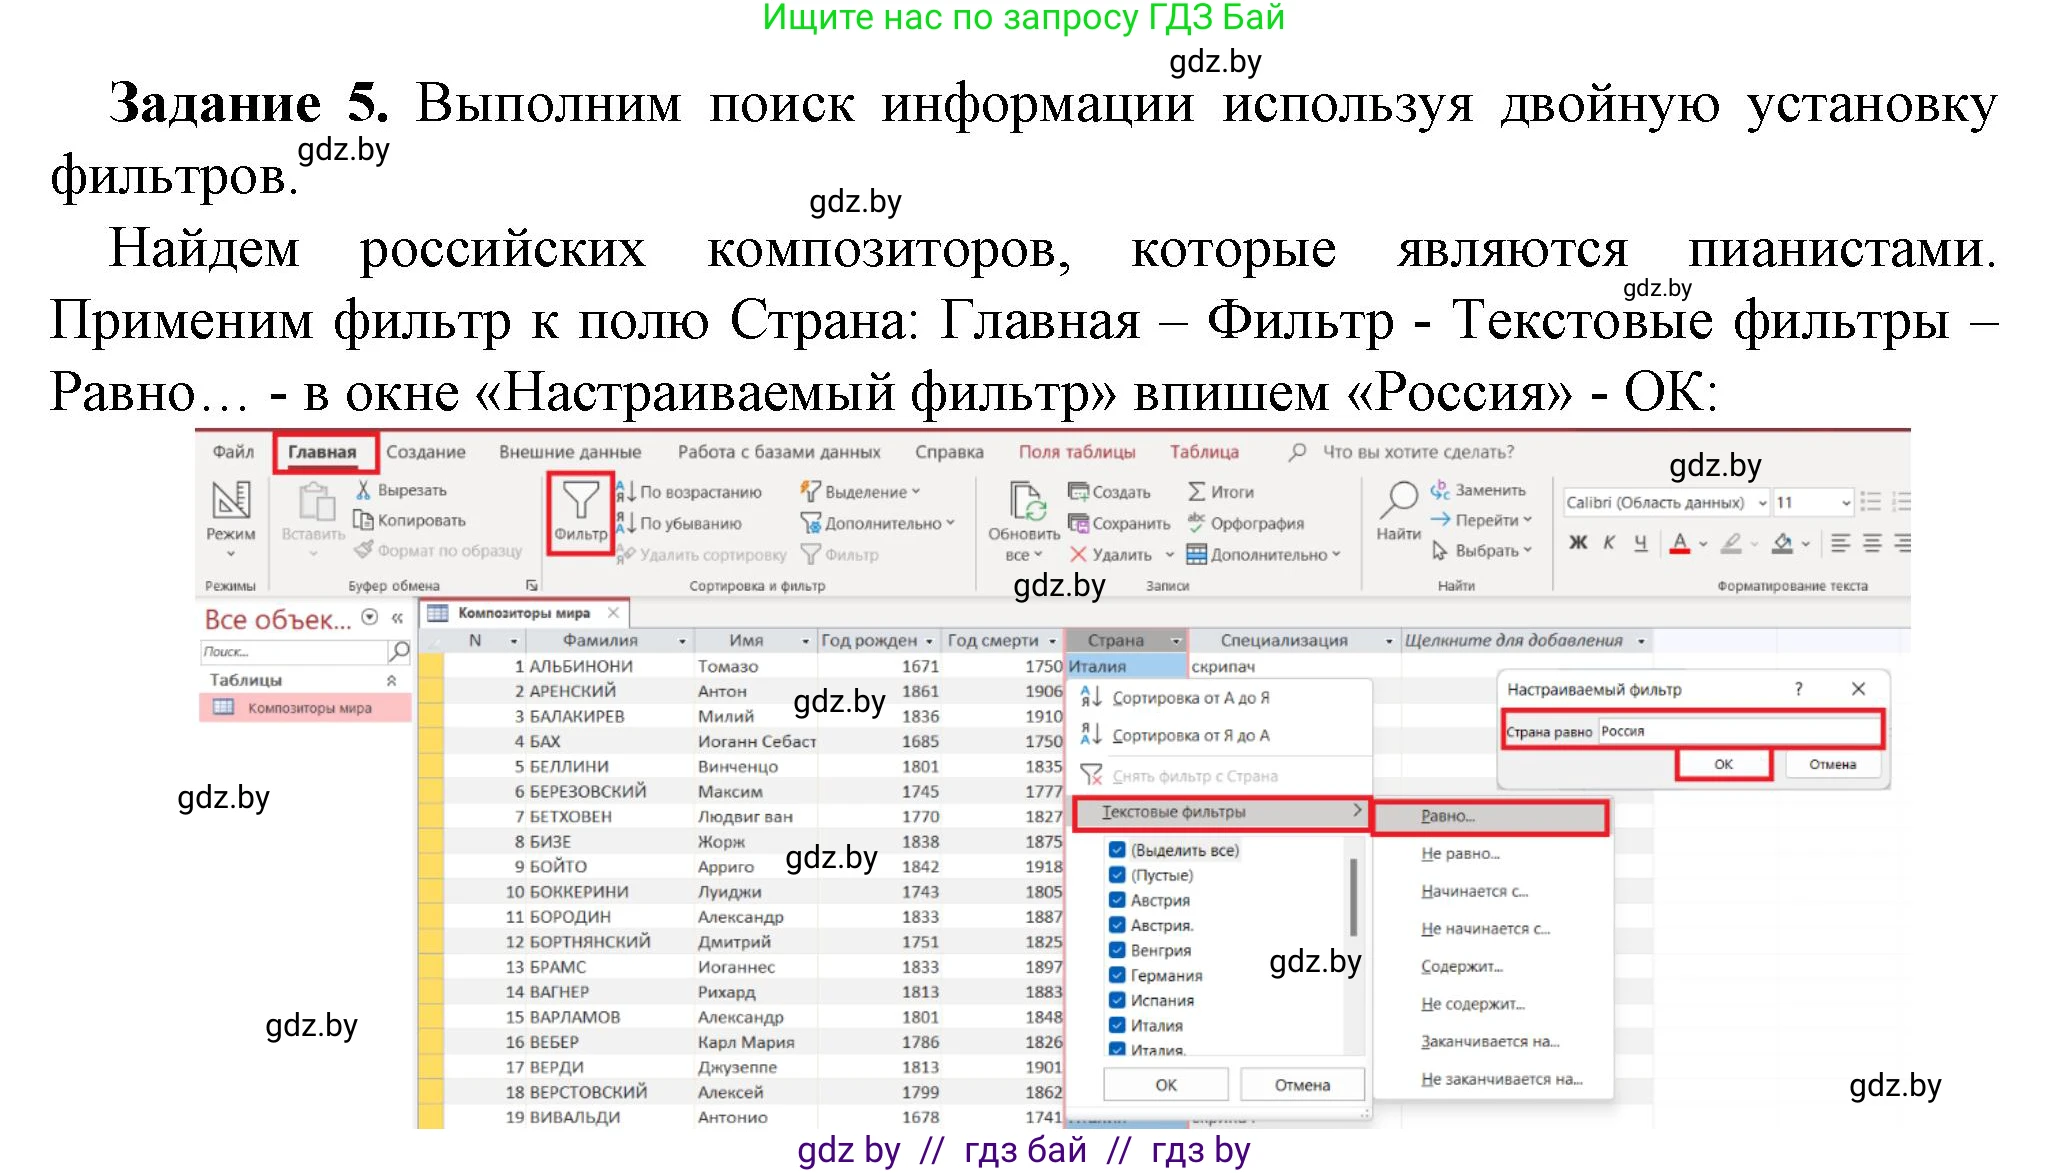The height and width of the screenshot is (1173, 2050).
Task: Click OK in the Настраиваемый фильтр dialog
Action: (1724, 763)
